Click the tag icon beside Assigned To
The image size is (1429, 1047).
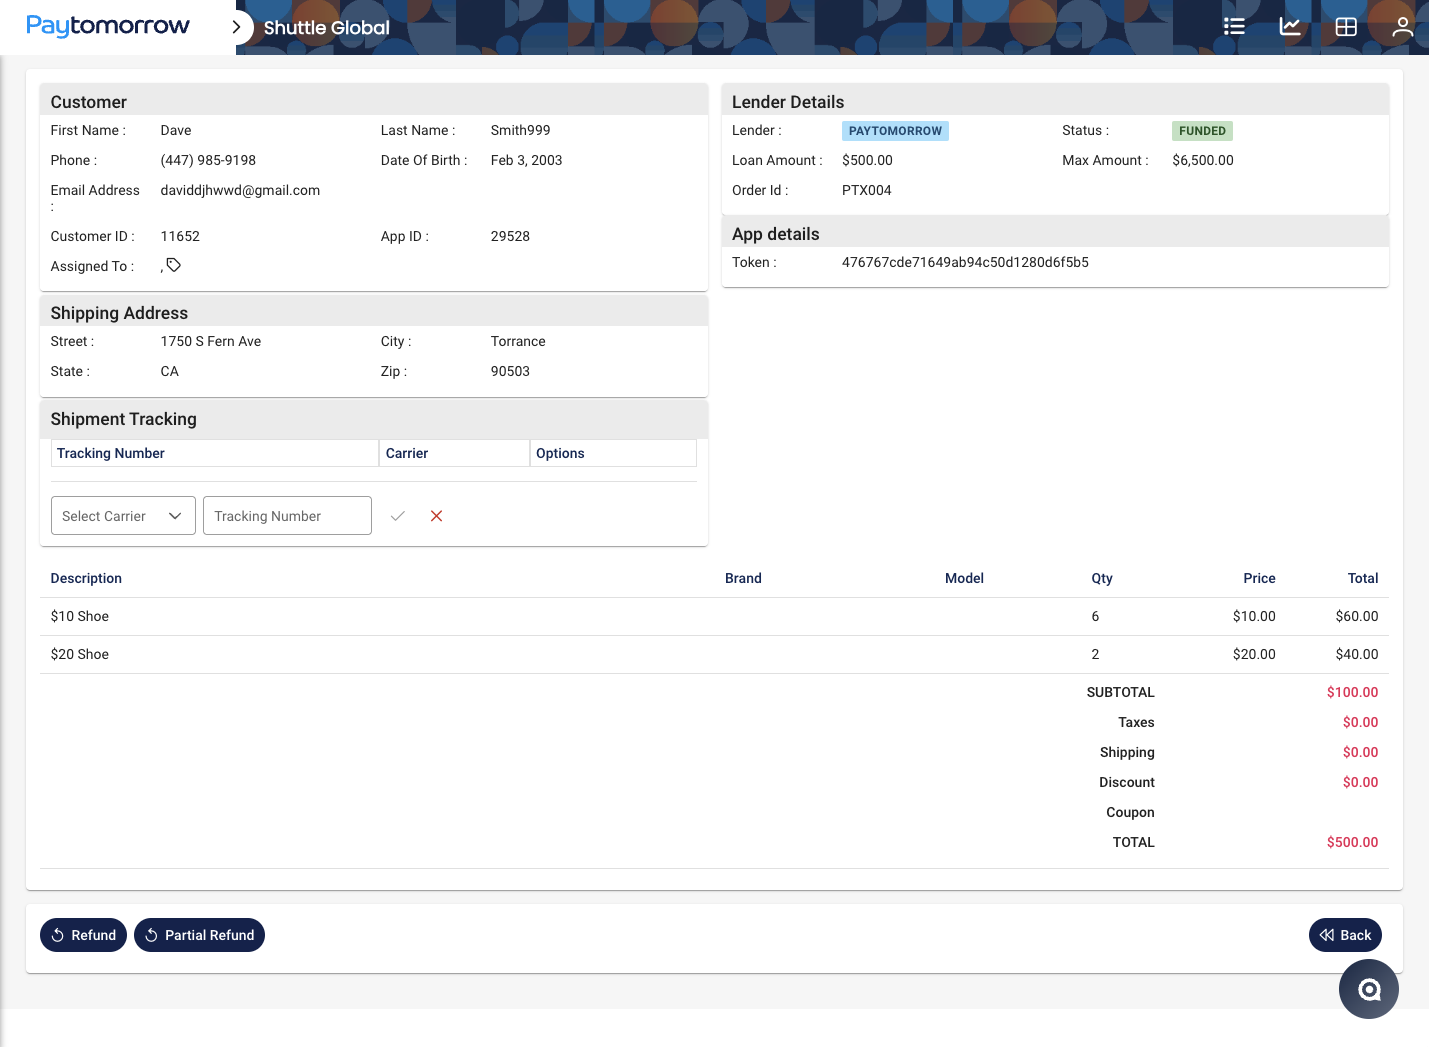point(173,265)
